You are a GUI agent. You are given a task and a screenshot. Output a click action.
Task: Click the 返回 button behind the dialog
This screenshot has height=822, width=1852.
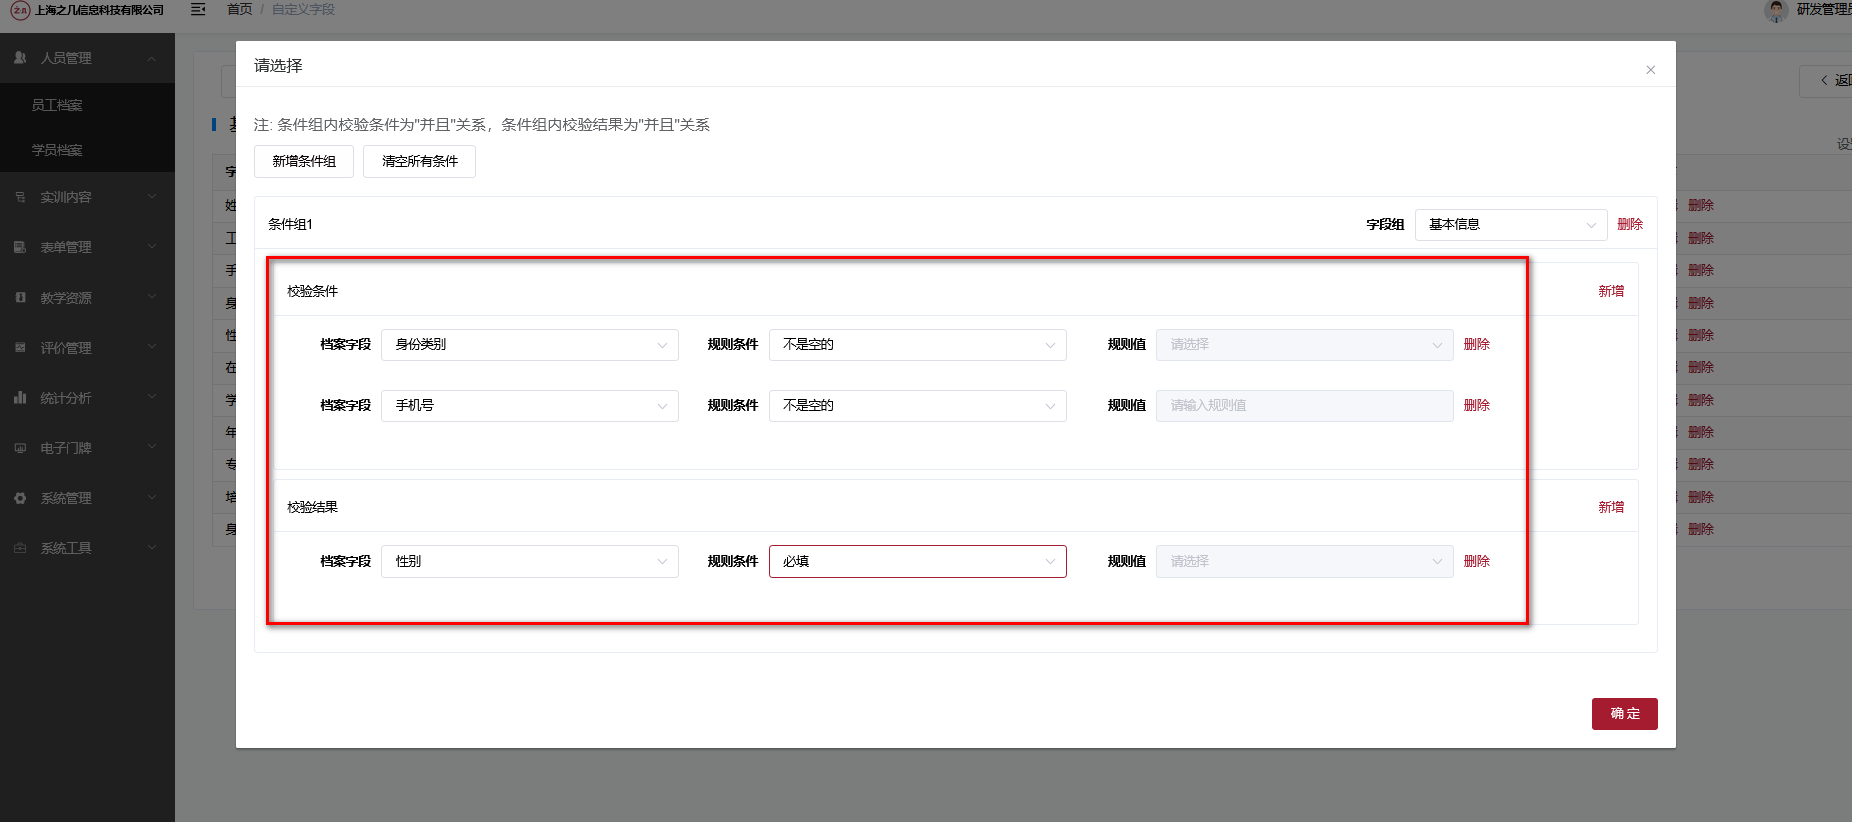(1828, 81)
